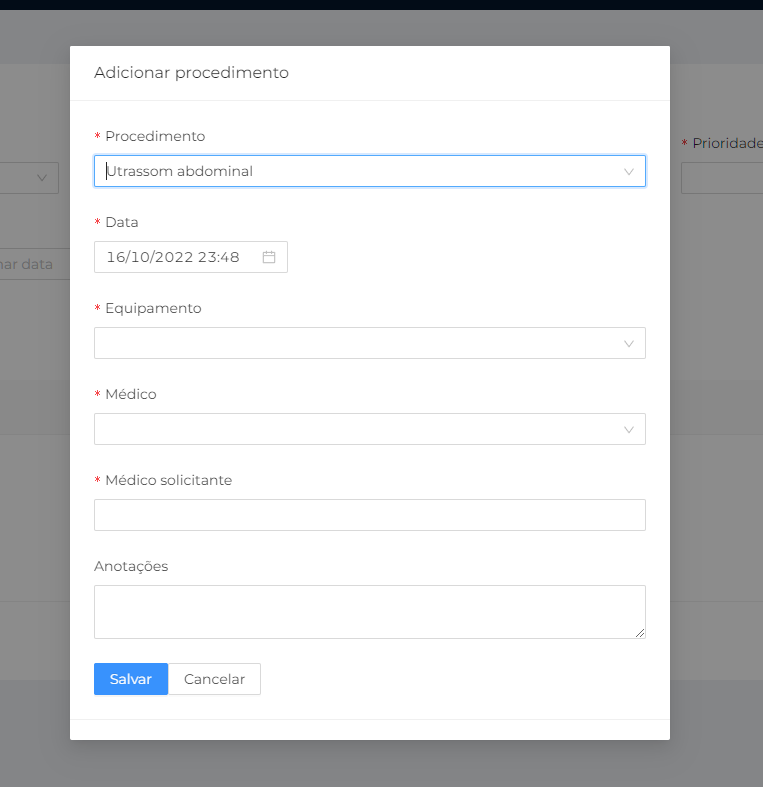
Task: Click the Médico solicitante label
Action: coord(168,480)
